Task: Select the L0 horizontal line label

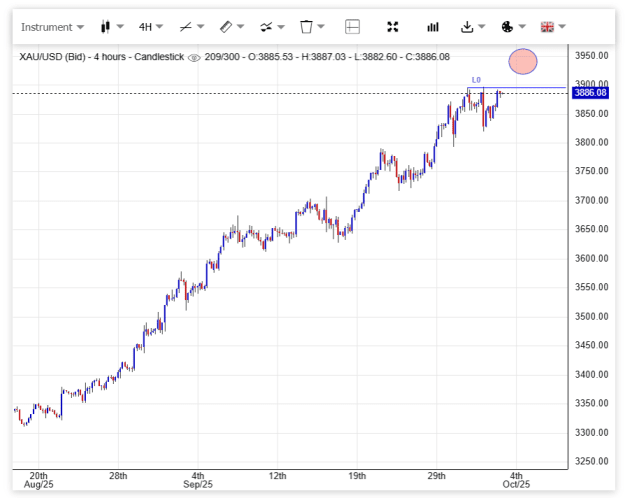Action: [x=476, y=80]
